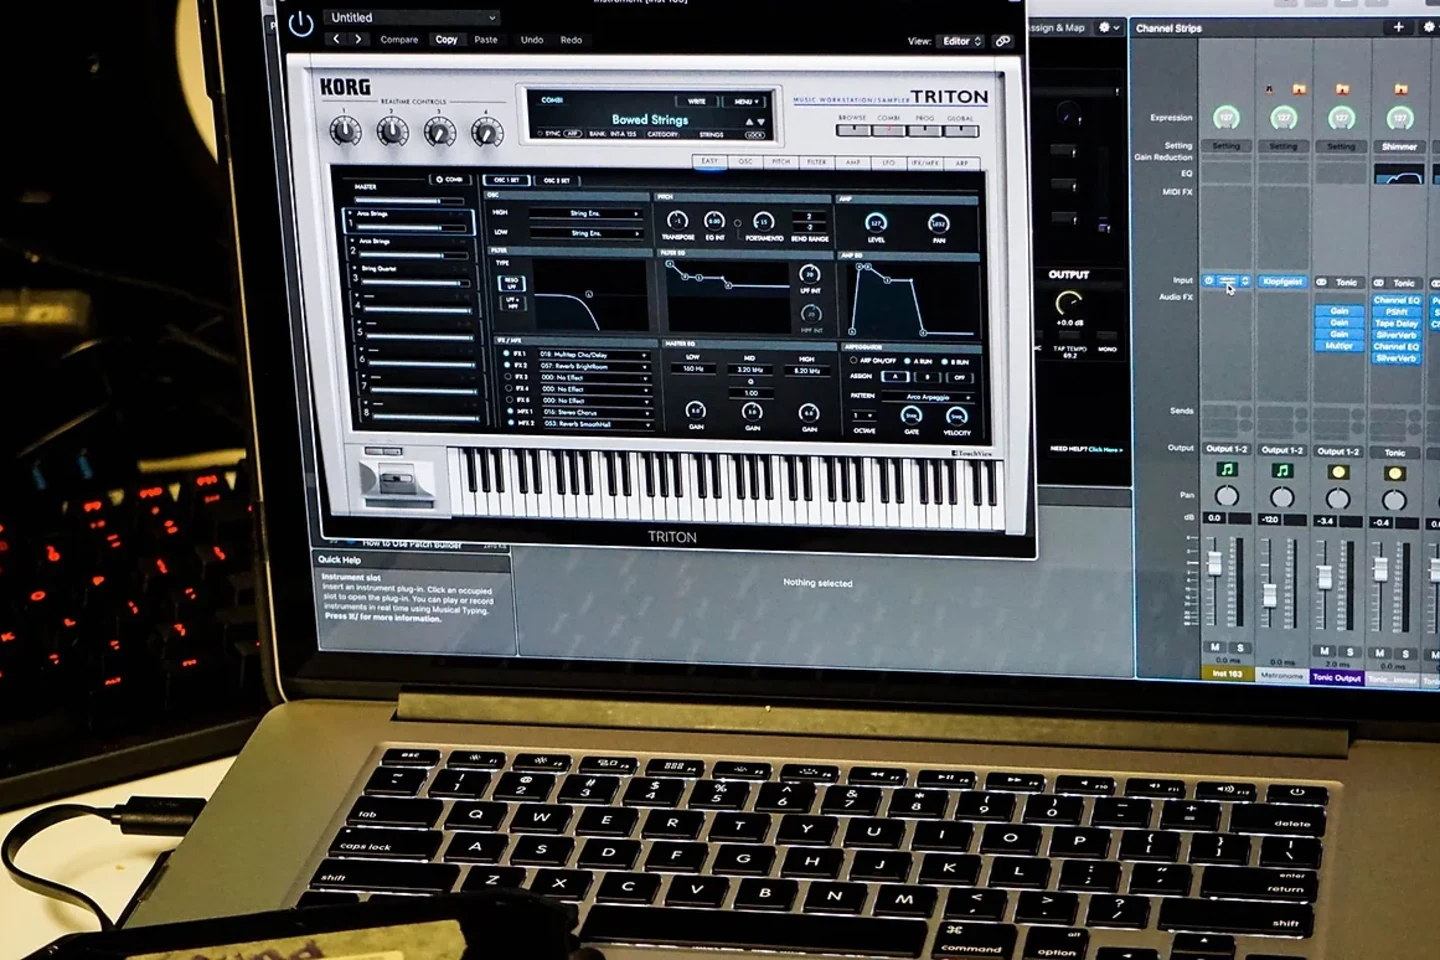Viewport: 1440px width, 960px height.
Task: Click the Copy button
Action: [446, 40]
